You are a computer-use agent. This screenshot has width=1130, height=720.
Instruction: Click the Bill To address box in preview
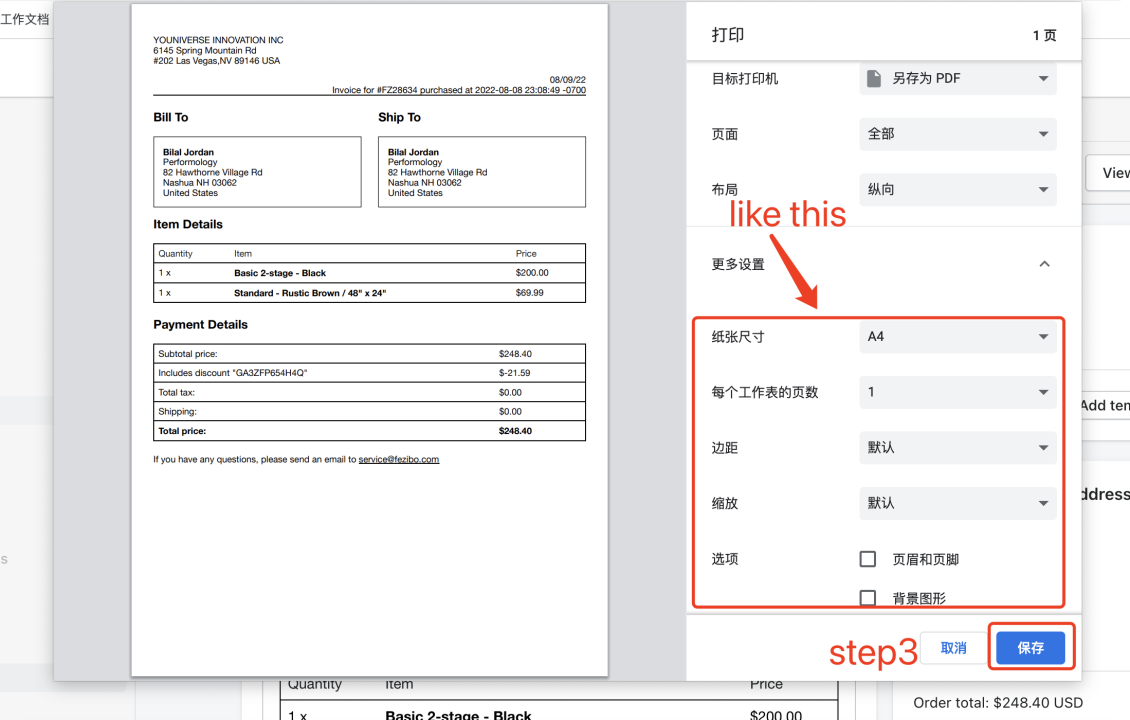pos(257,172)
